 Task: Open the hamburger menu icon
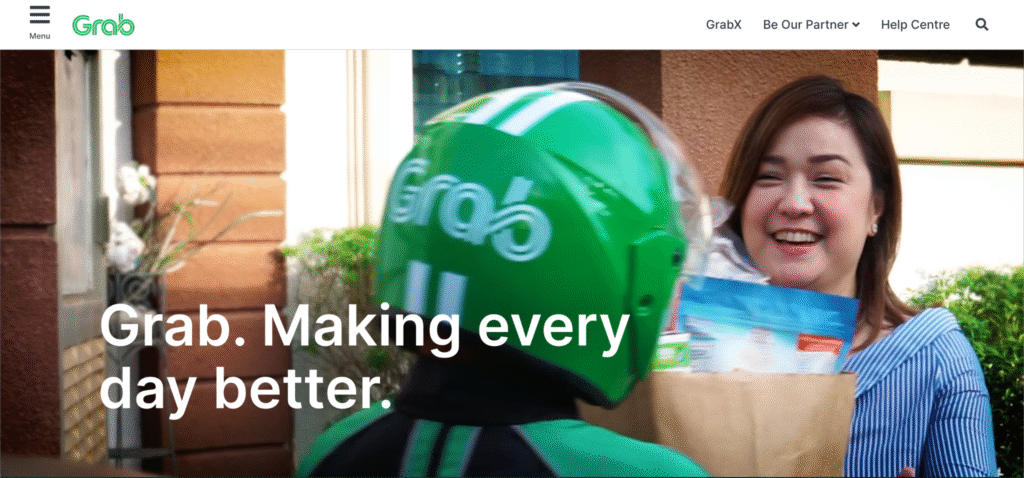coord(40,15)
